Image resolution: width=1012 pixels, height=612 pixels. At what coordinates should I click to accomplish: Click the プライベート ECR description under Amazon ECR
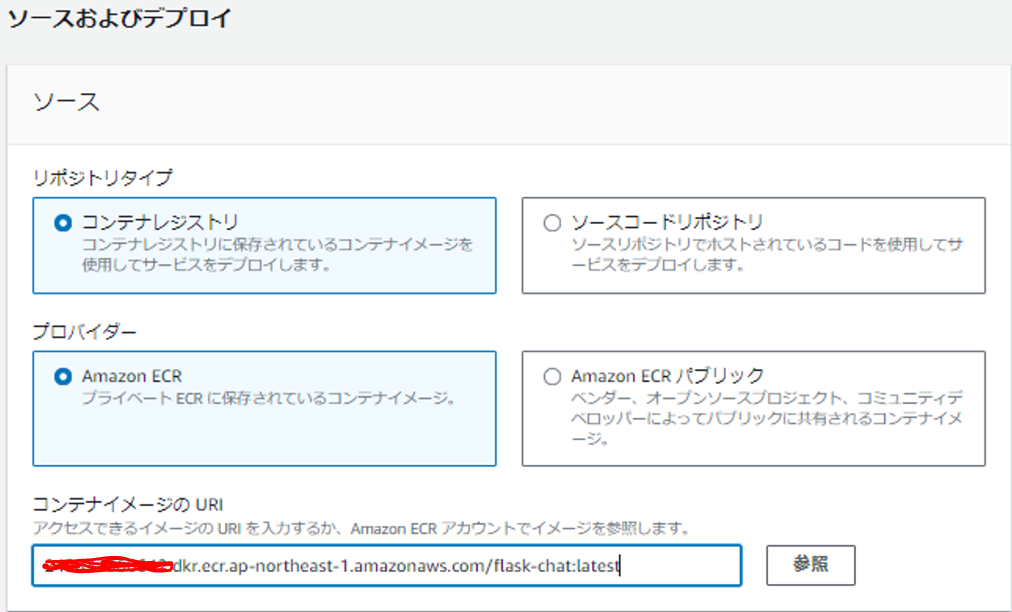pyautogui.click(x=269, y=399)
